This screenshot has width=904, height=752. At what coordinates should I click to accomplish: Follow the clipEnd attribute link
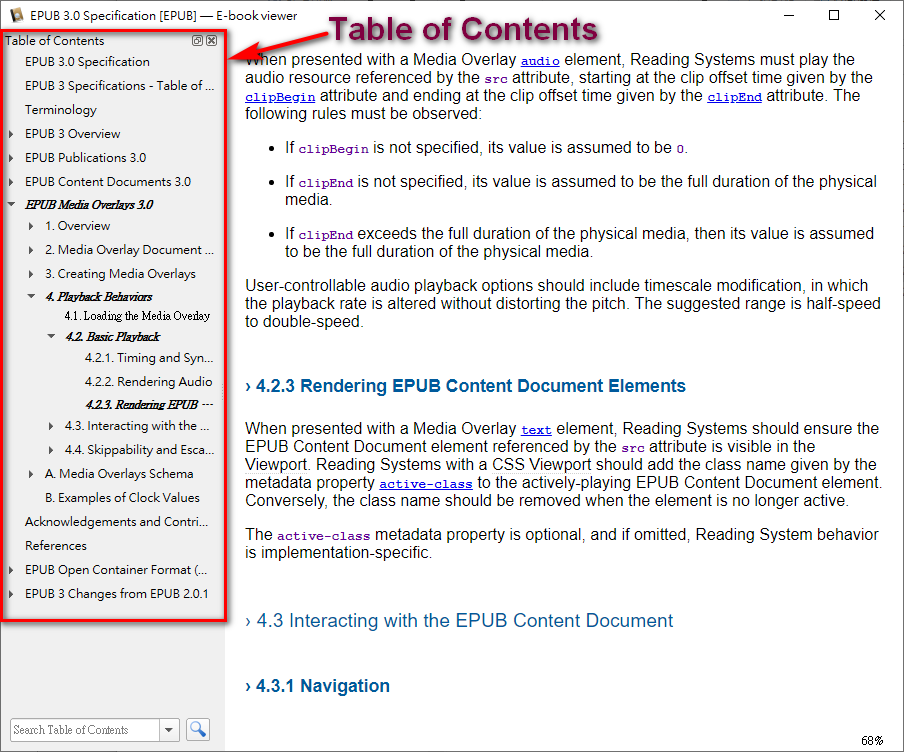point(734,97)
